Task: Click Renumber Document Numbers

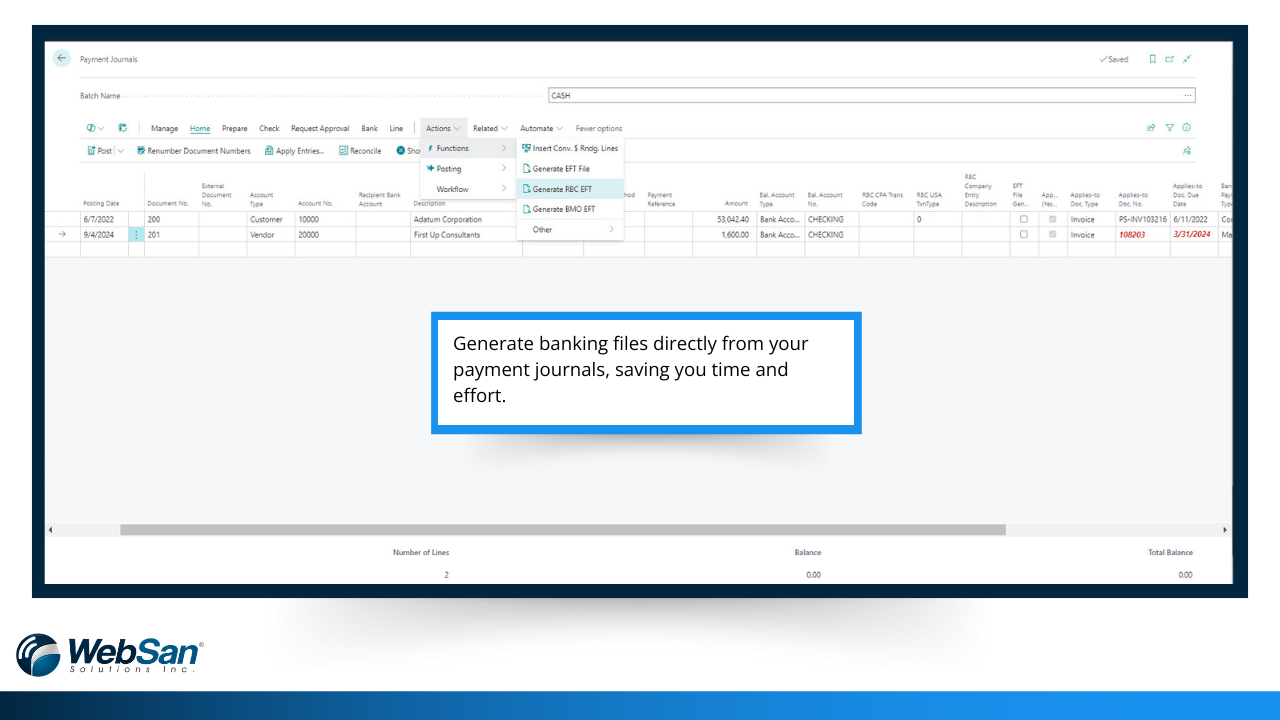Action: pos(194,151)
